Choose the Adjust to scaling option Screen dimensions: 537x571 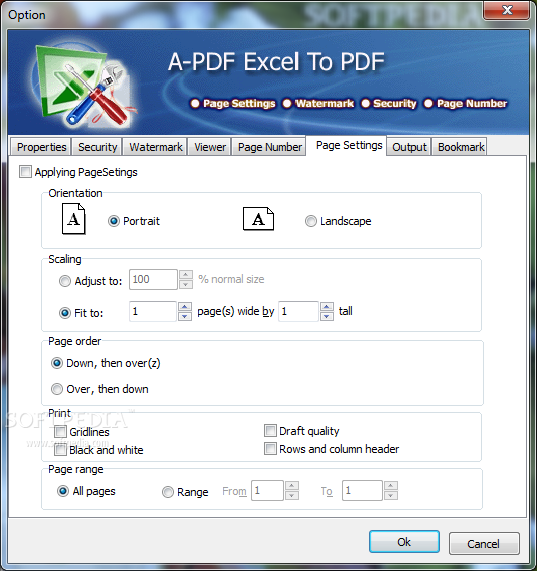pos(65,281)
